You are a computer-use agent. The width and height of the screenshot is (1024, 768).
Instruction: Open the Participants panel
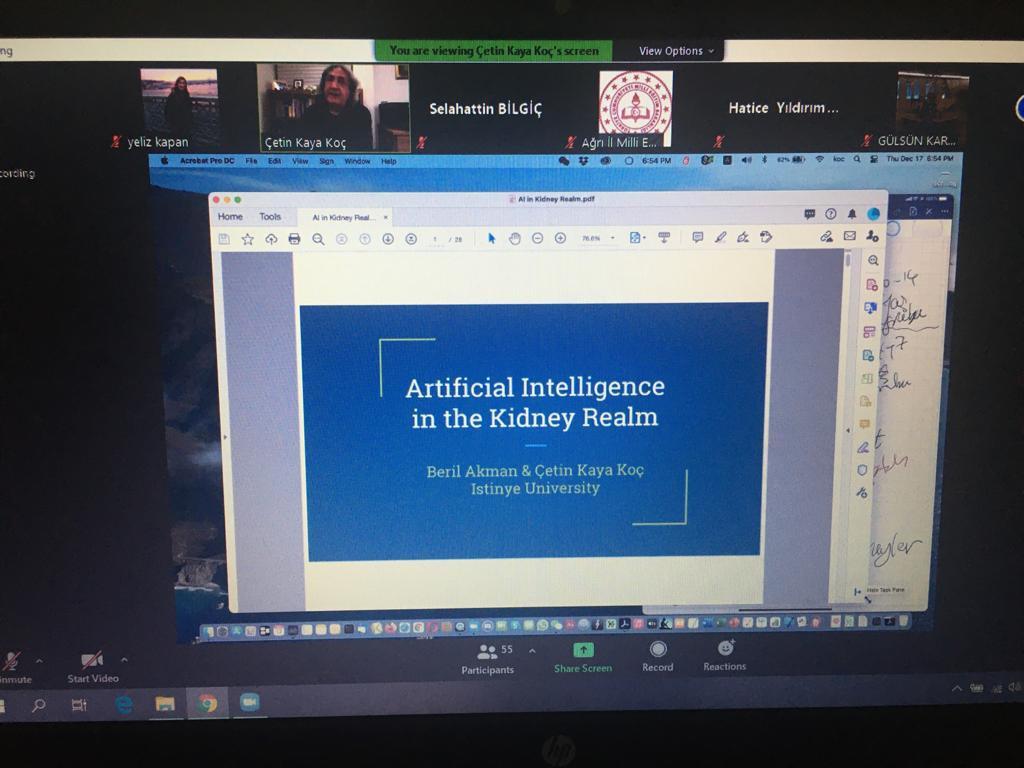coord(488,656)
